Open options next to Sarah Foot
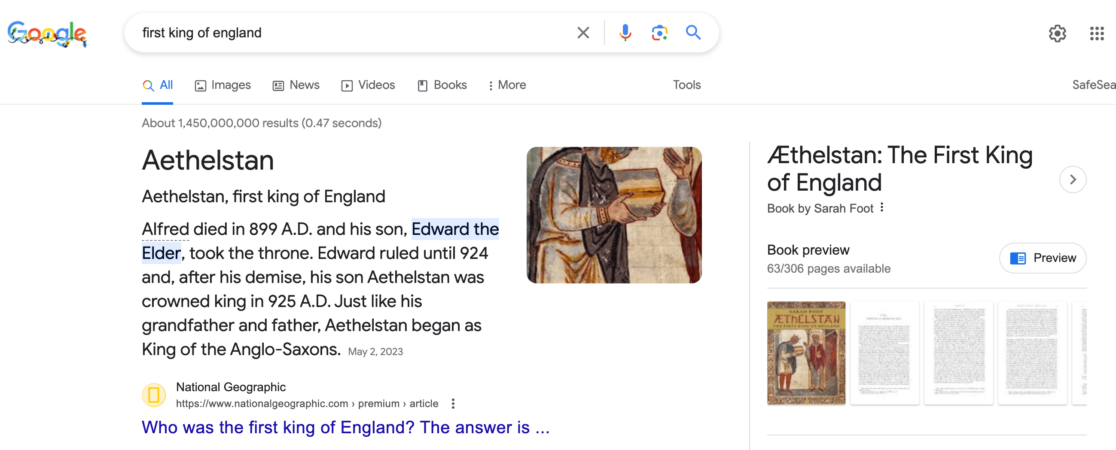 click(882, 208)
